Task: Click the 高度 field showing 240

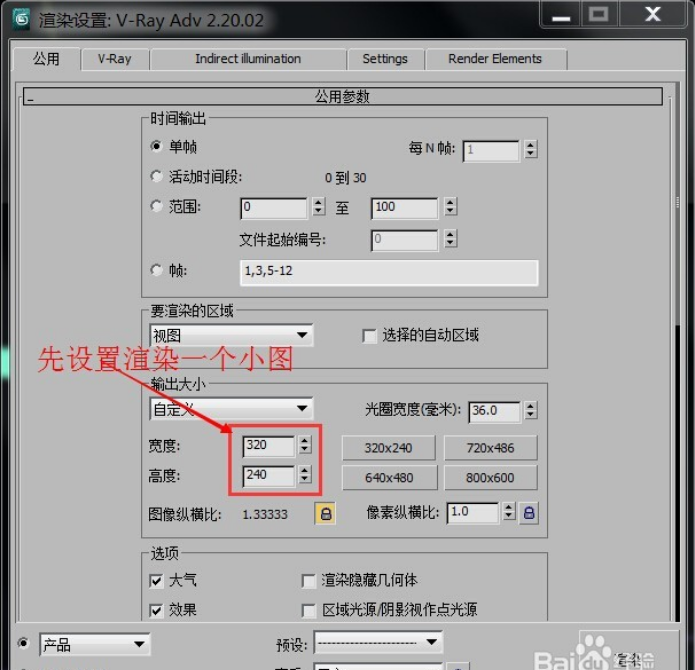Action: (269, 476)
